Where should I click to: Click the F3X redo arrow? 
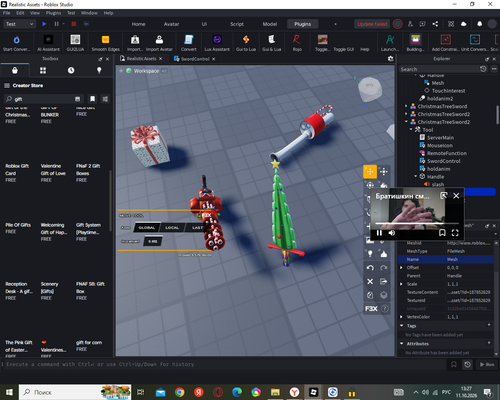pyautogui.click(x=384, y=268)
